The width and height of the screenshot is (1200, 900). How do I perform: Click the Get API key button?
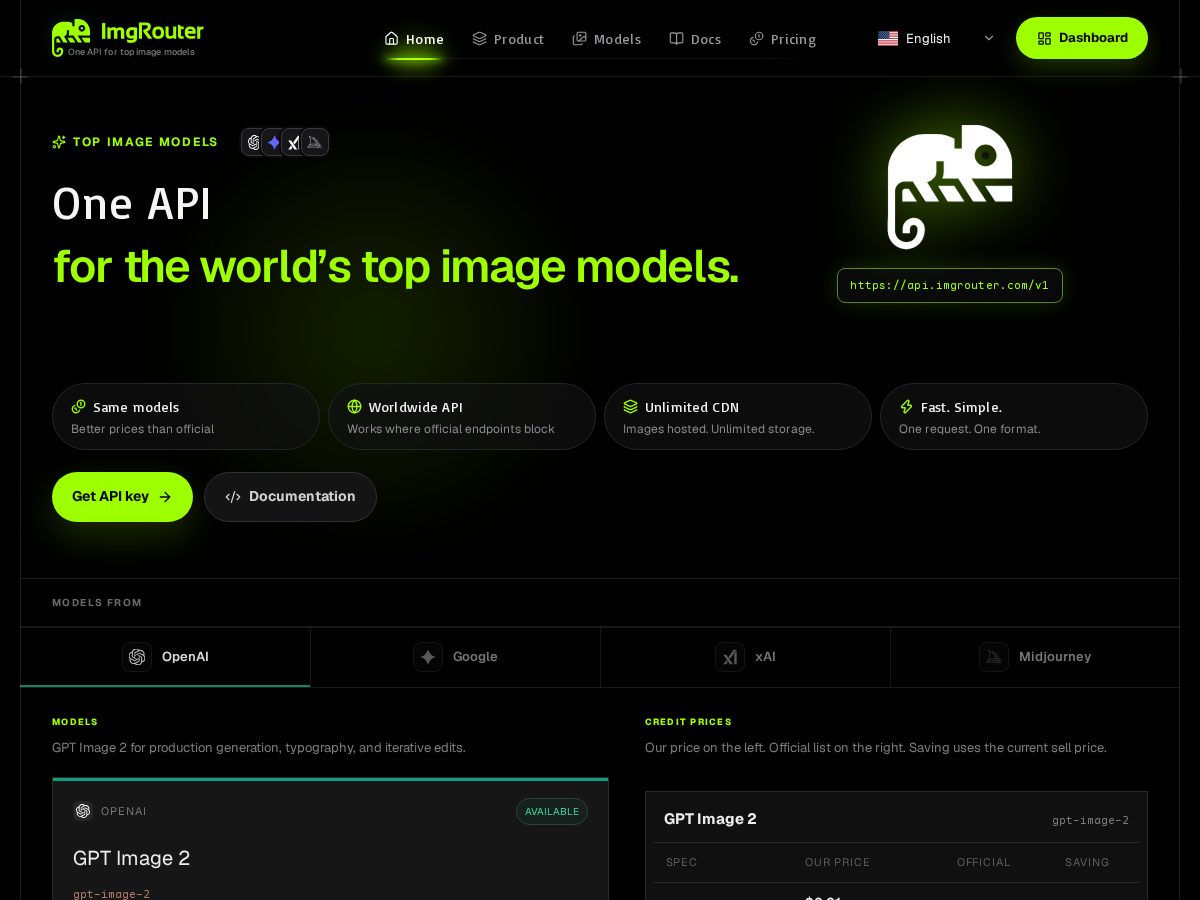click(122, 497)
